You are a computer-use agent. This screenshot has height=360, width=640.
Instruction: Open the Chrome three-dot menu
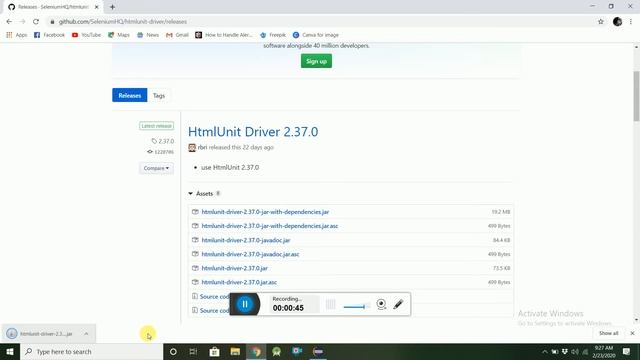tap(631, 22)
